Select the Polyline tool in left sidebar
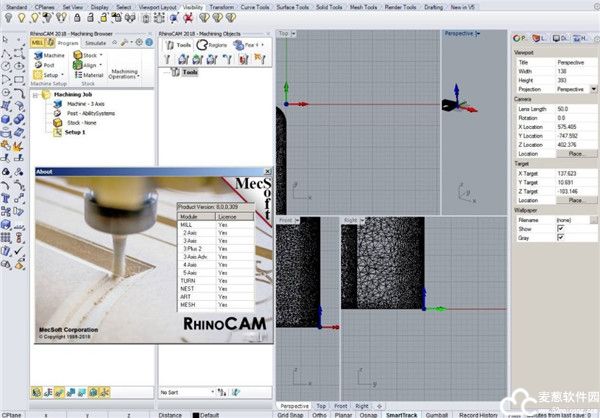The width and height of the screenshot is (600, 418). coord(6,53)
